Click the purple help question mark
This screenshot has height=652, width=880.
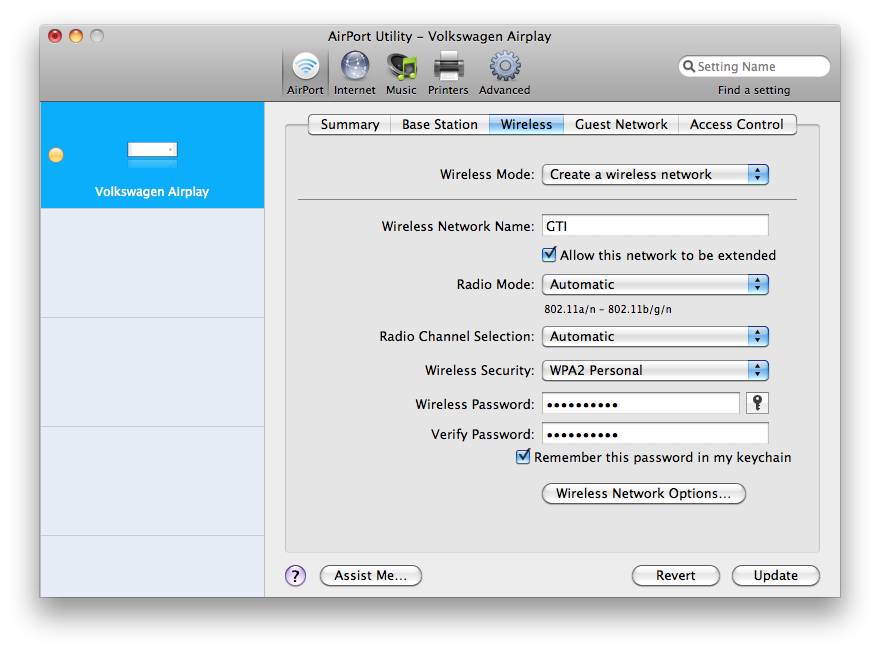295,575
